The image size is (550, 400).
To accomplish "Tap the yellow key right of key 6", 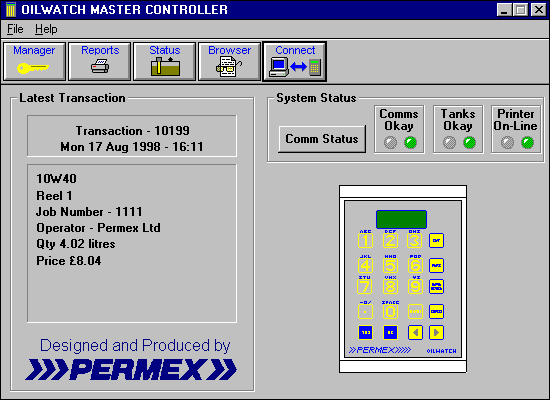I will click(436, 265).
